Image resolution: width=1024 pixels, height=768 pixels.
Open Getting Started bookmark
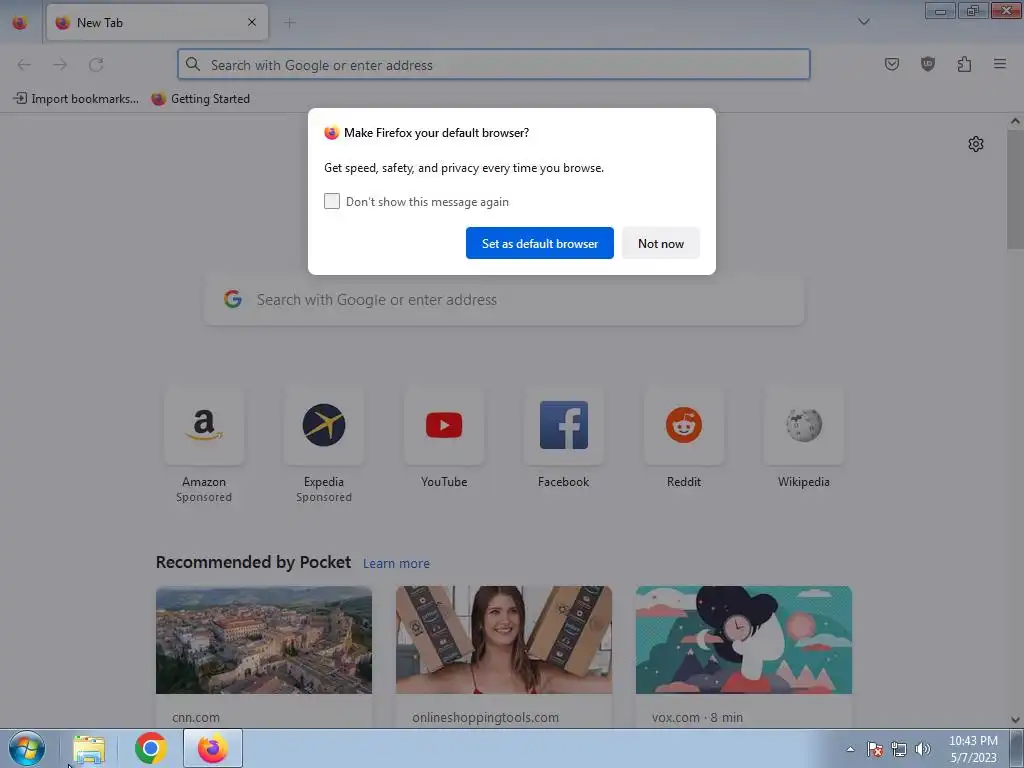(x=200, y=99)
